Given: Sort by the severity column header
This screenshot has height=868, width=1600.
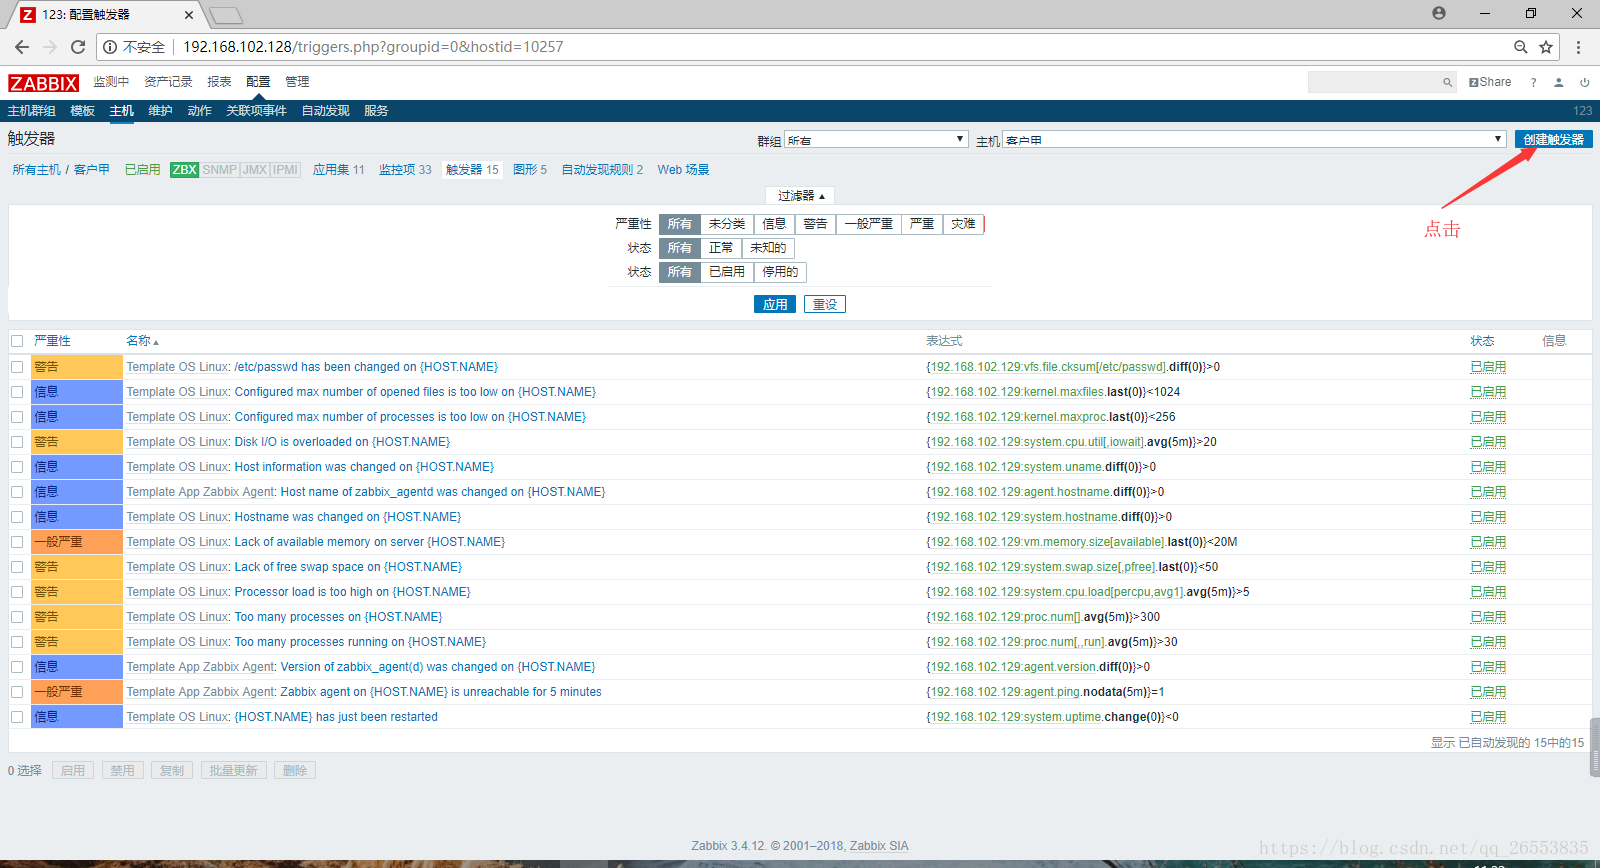Looking at the screenshot, I should point(52,341).
